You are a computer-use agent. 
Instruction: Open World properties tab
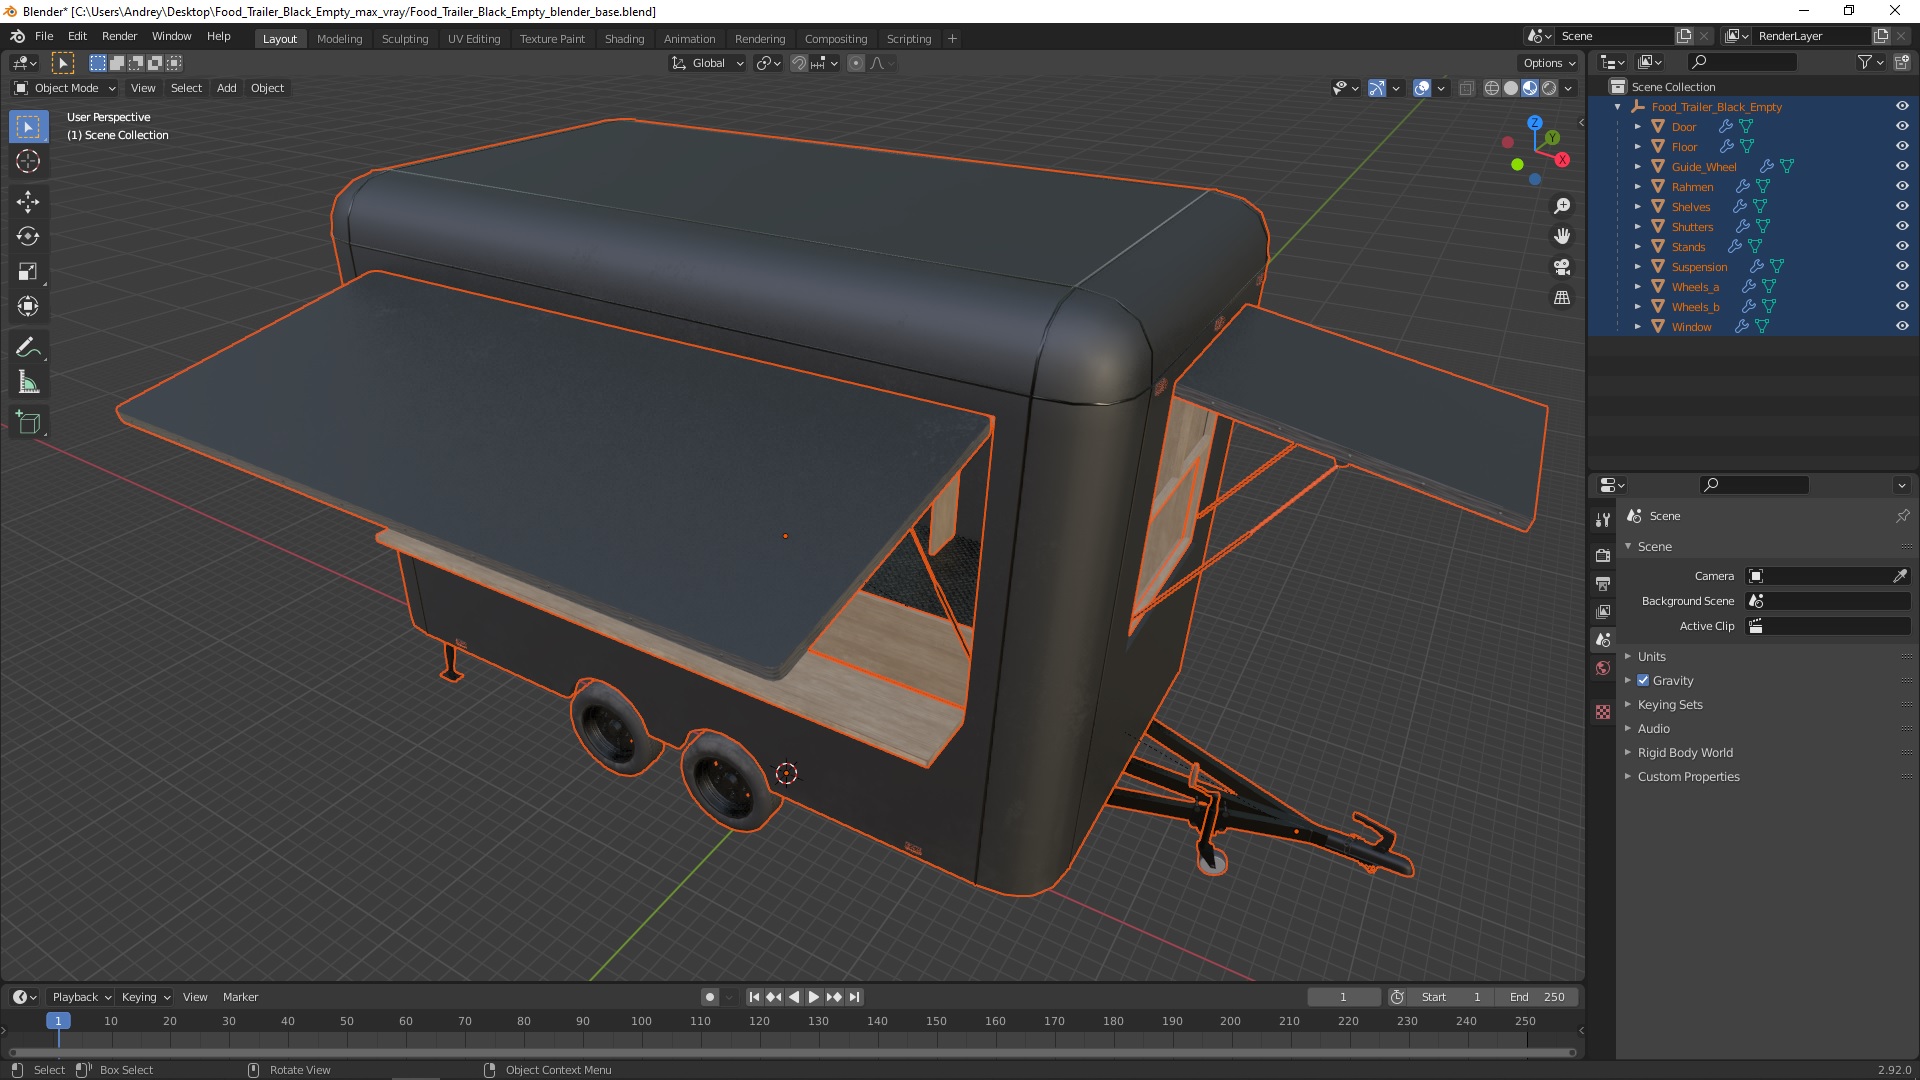(x=1603, y=668)
